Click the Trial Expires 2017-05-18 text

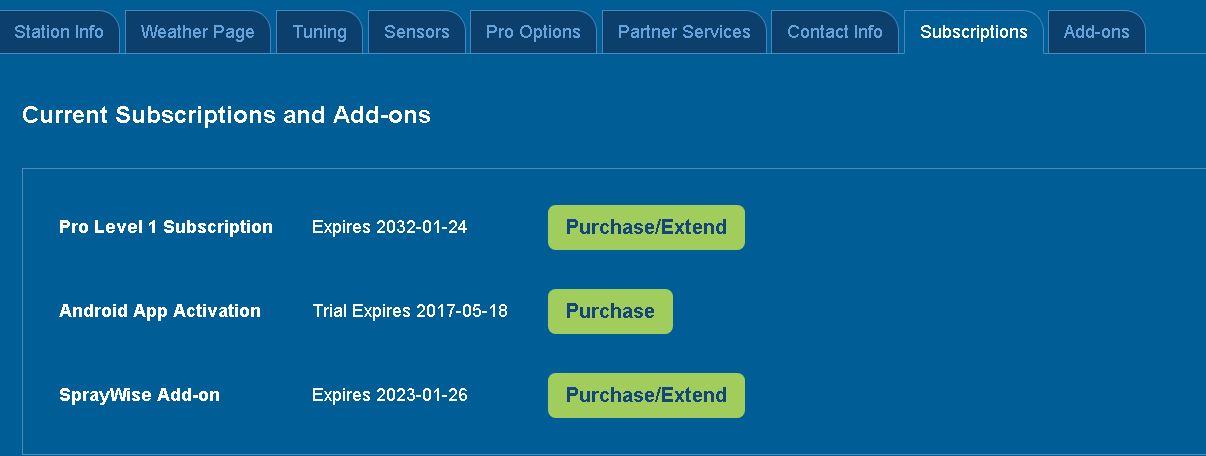(x=410, y=311)
